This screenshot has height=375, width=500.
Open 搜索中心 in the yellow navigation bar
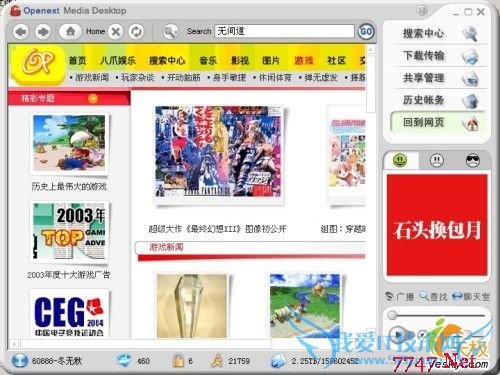point(167,61)
